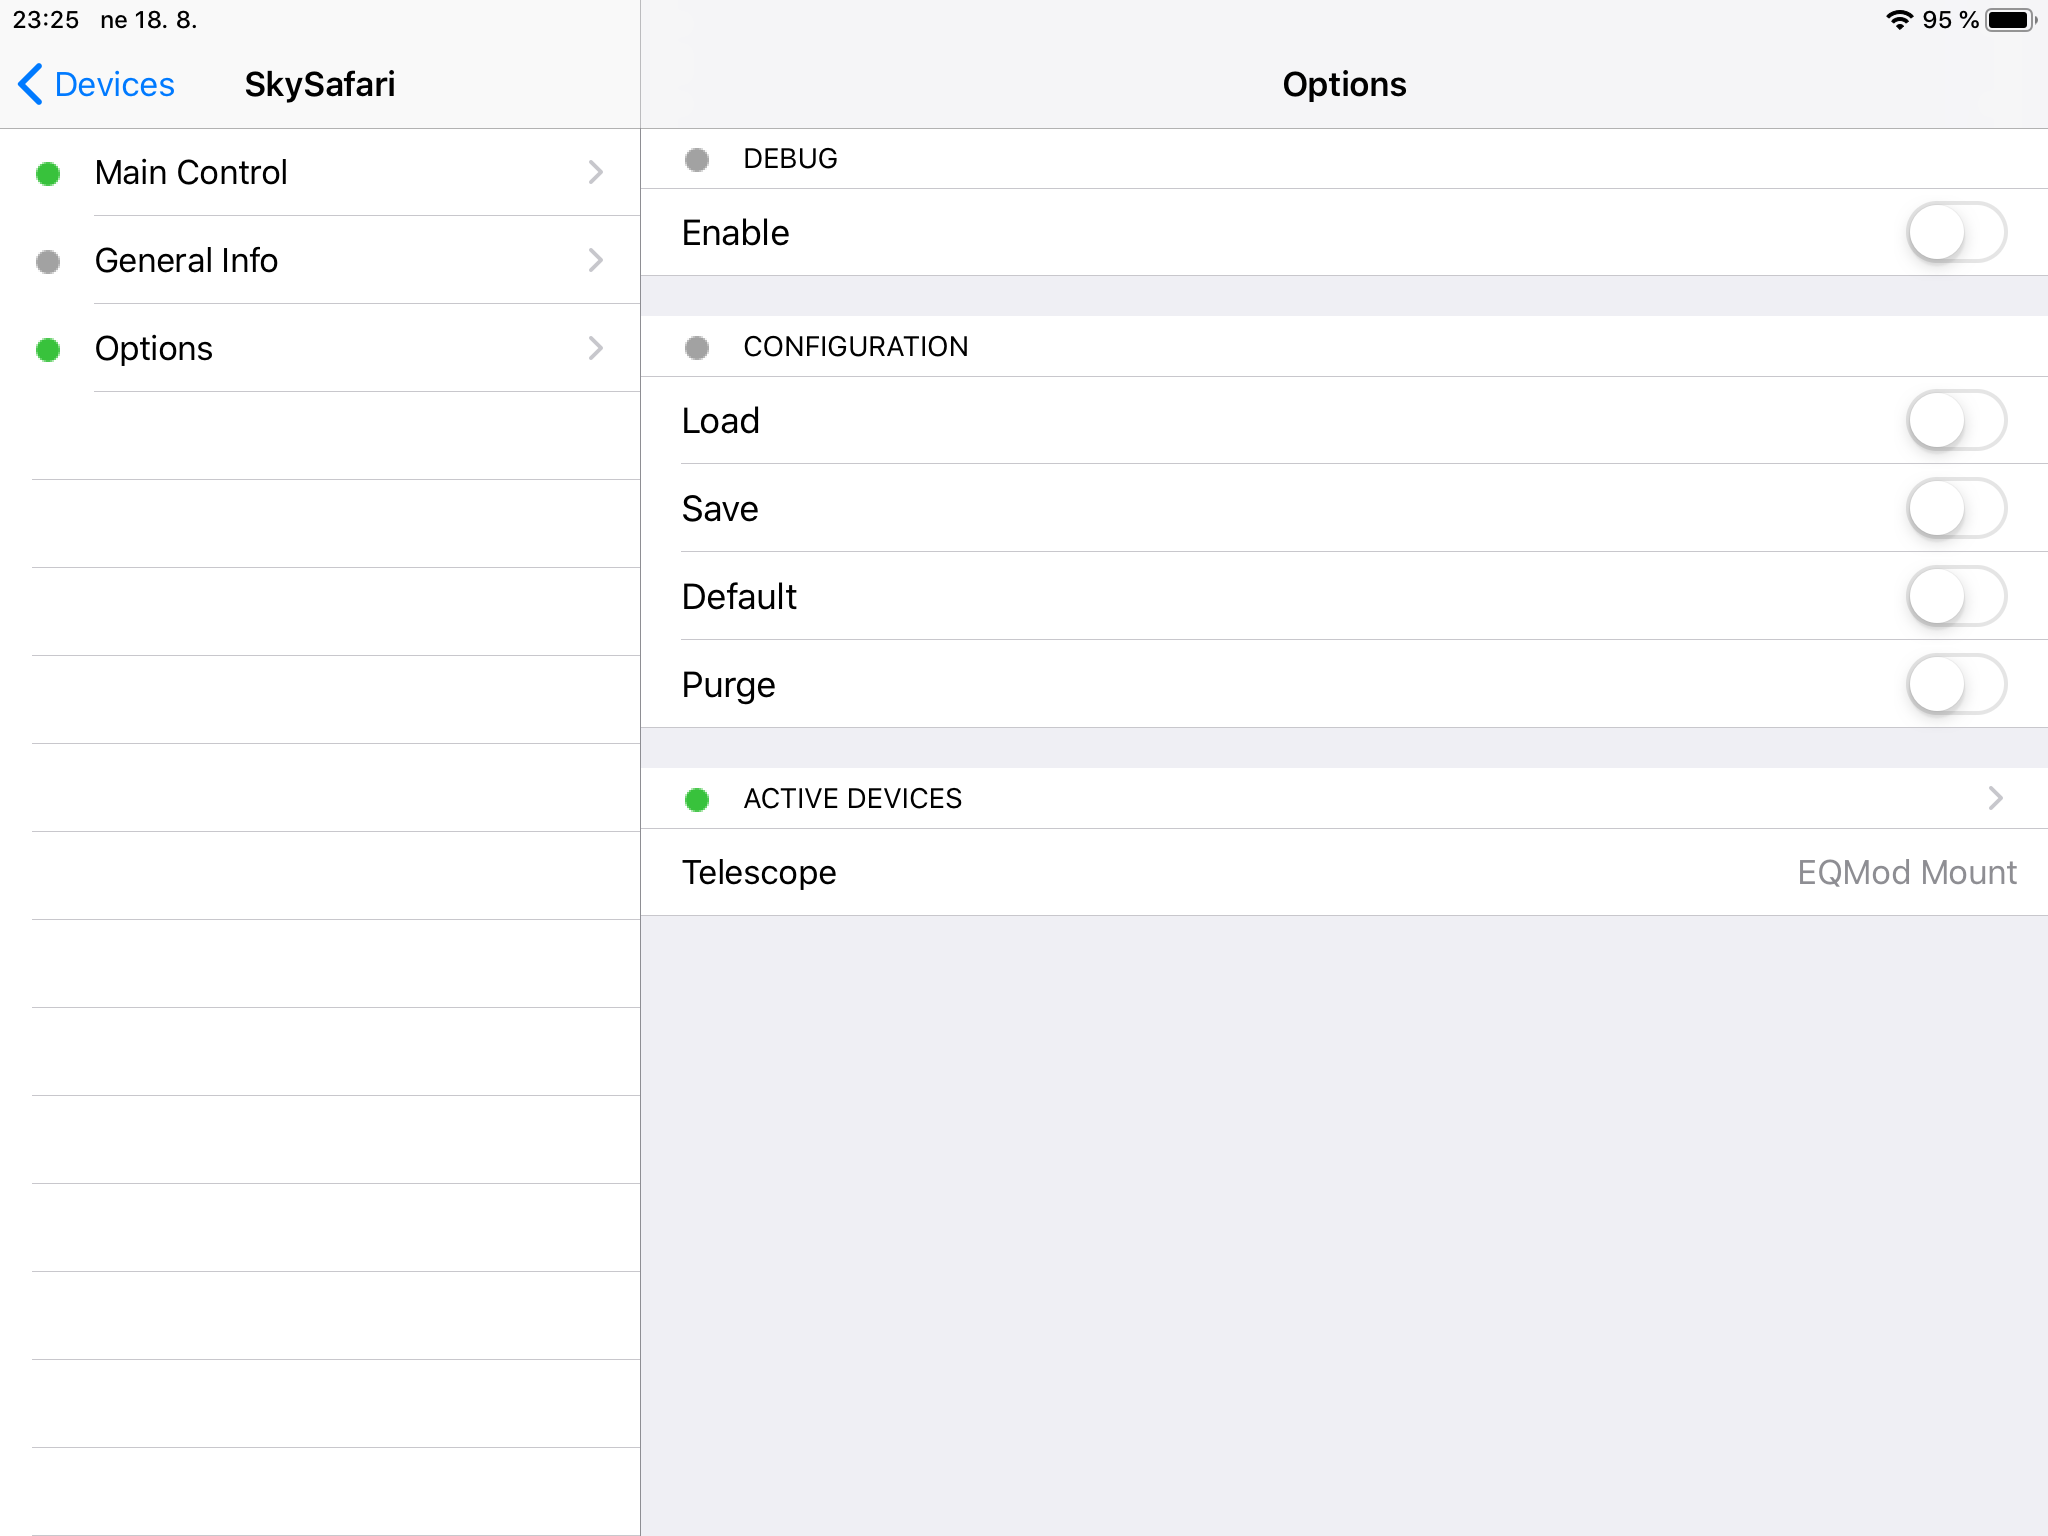Toggle the Purge configuration switch

pos(1956,684)
